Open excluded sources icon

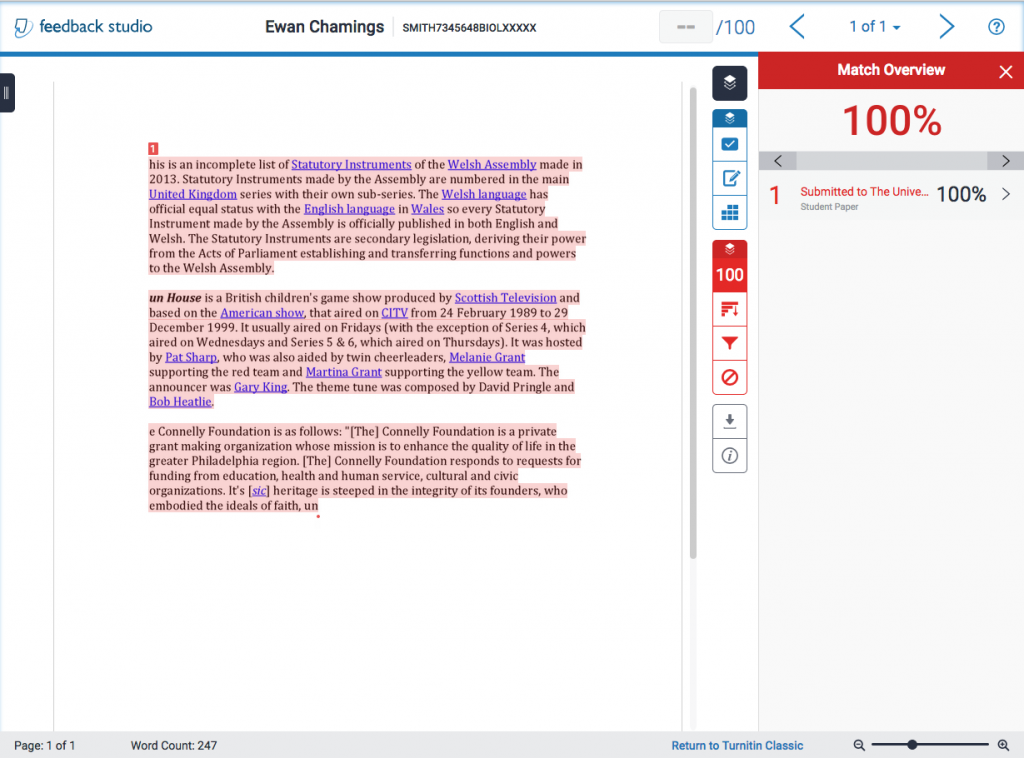click(729, 377)
